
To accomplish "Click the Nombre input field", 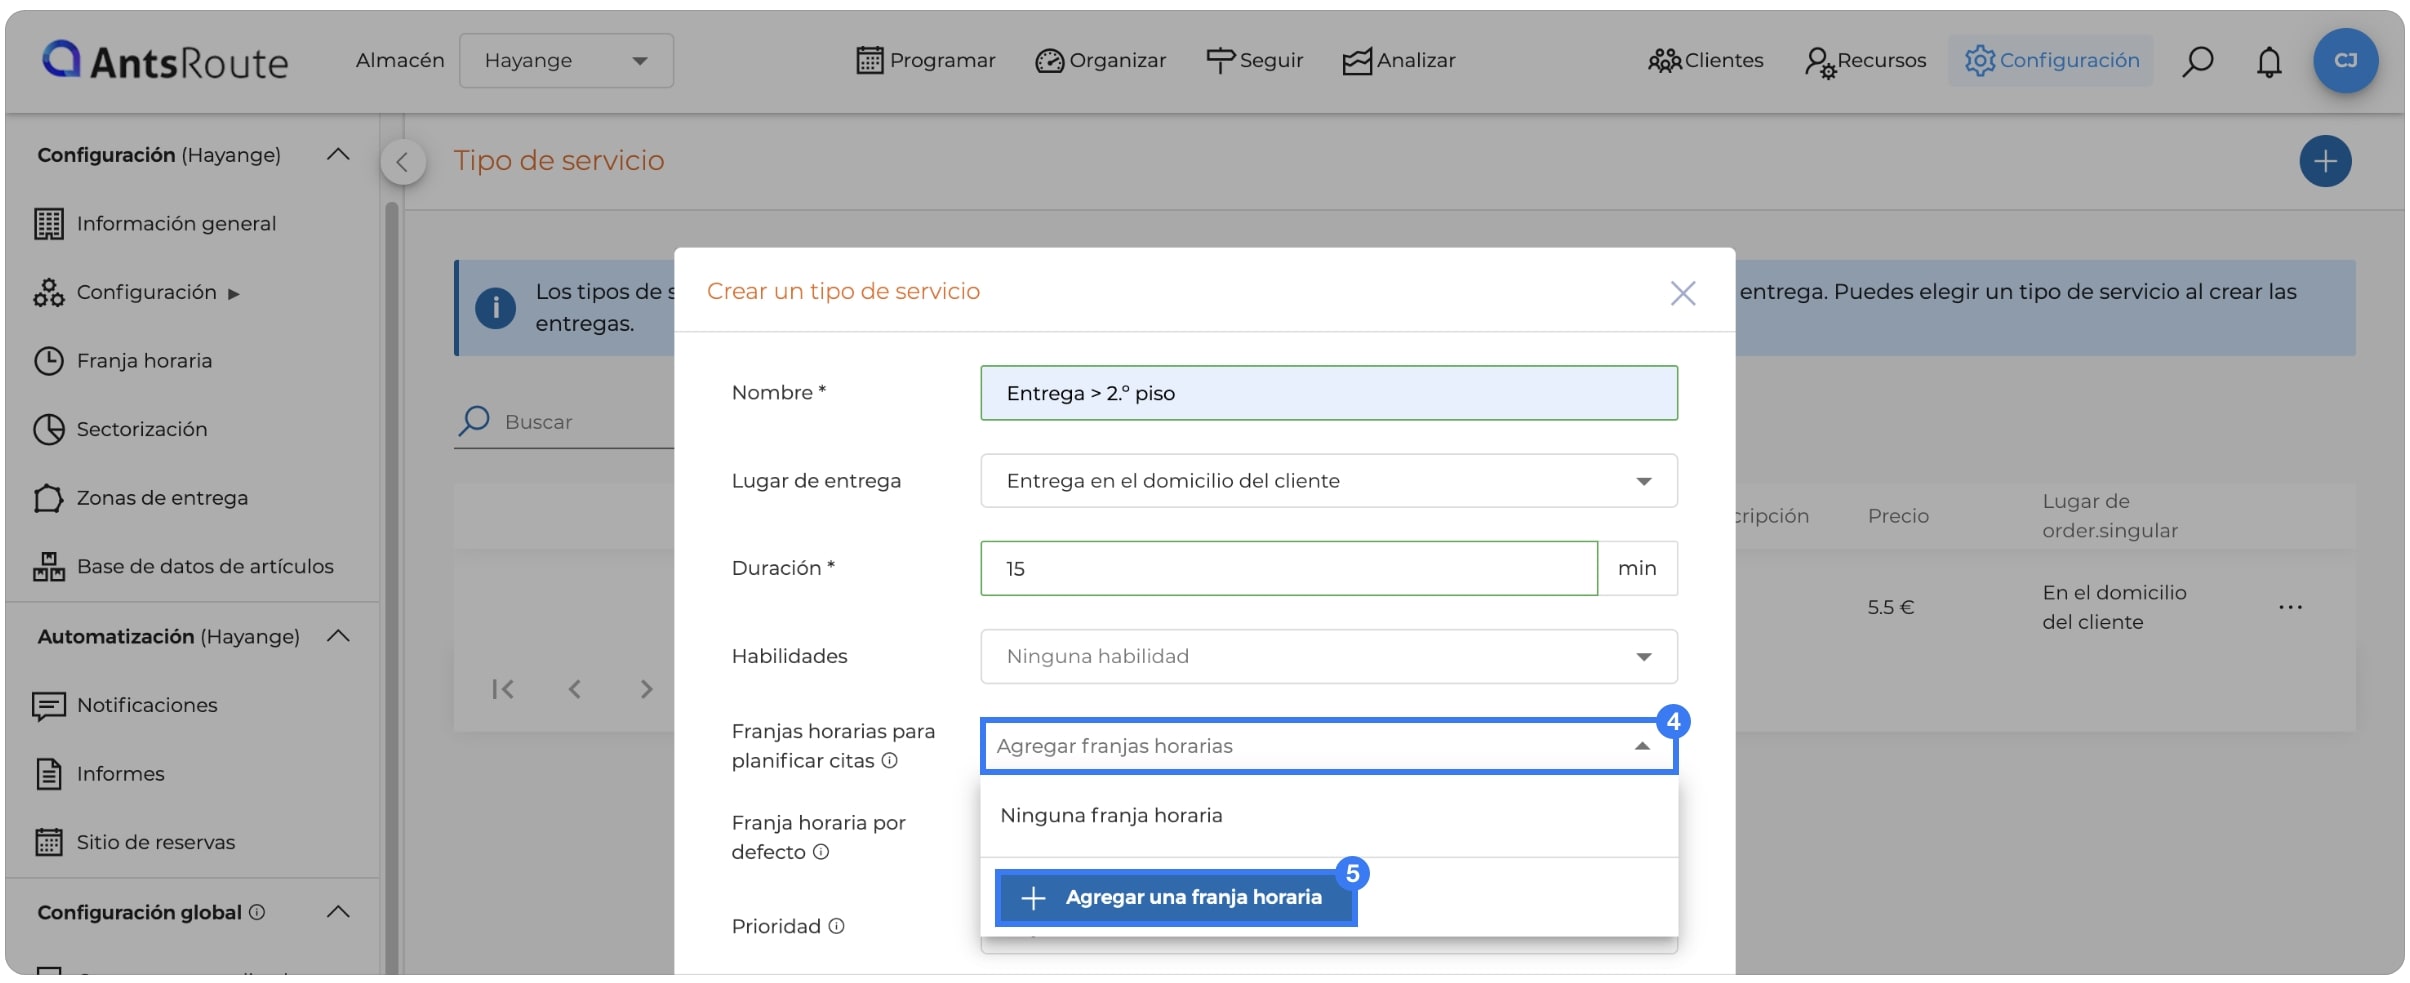I will (1329, 393).
